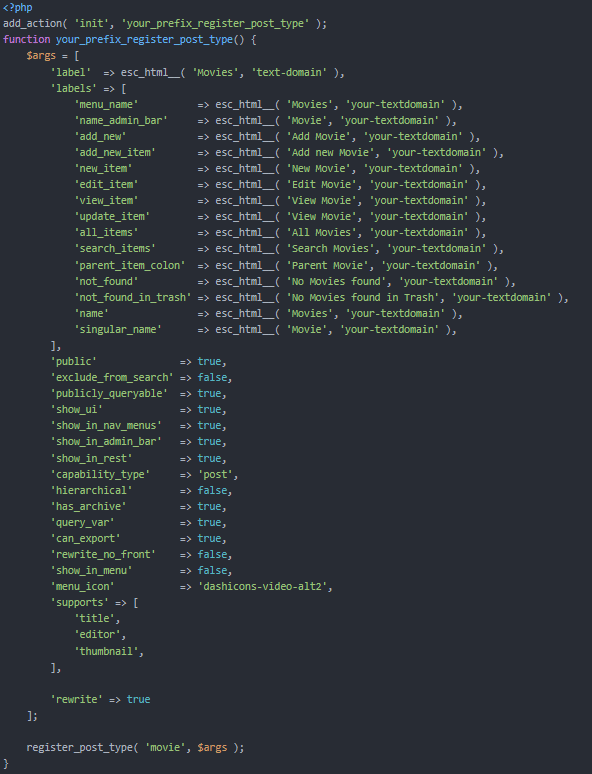The width and height of the screenshot is (592, 774).
Task: Click the '<?php' opening tag
Action: pos(17,7)
